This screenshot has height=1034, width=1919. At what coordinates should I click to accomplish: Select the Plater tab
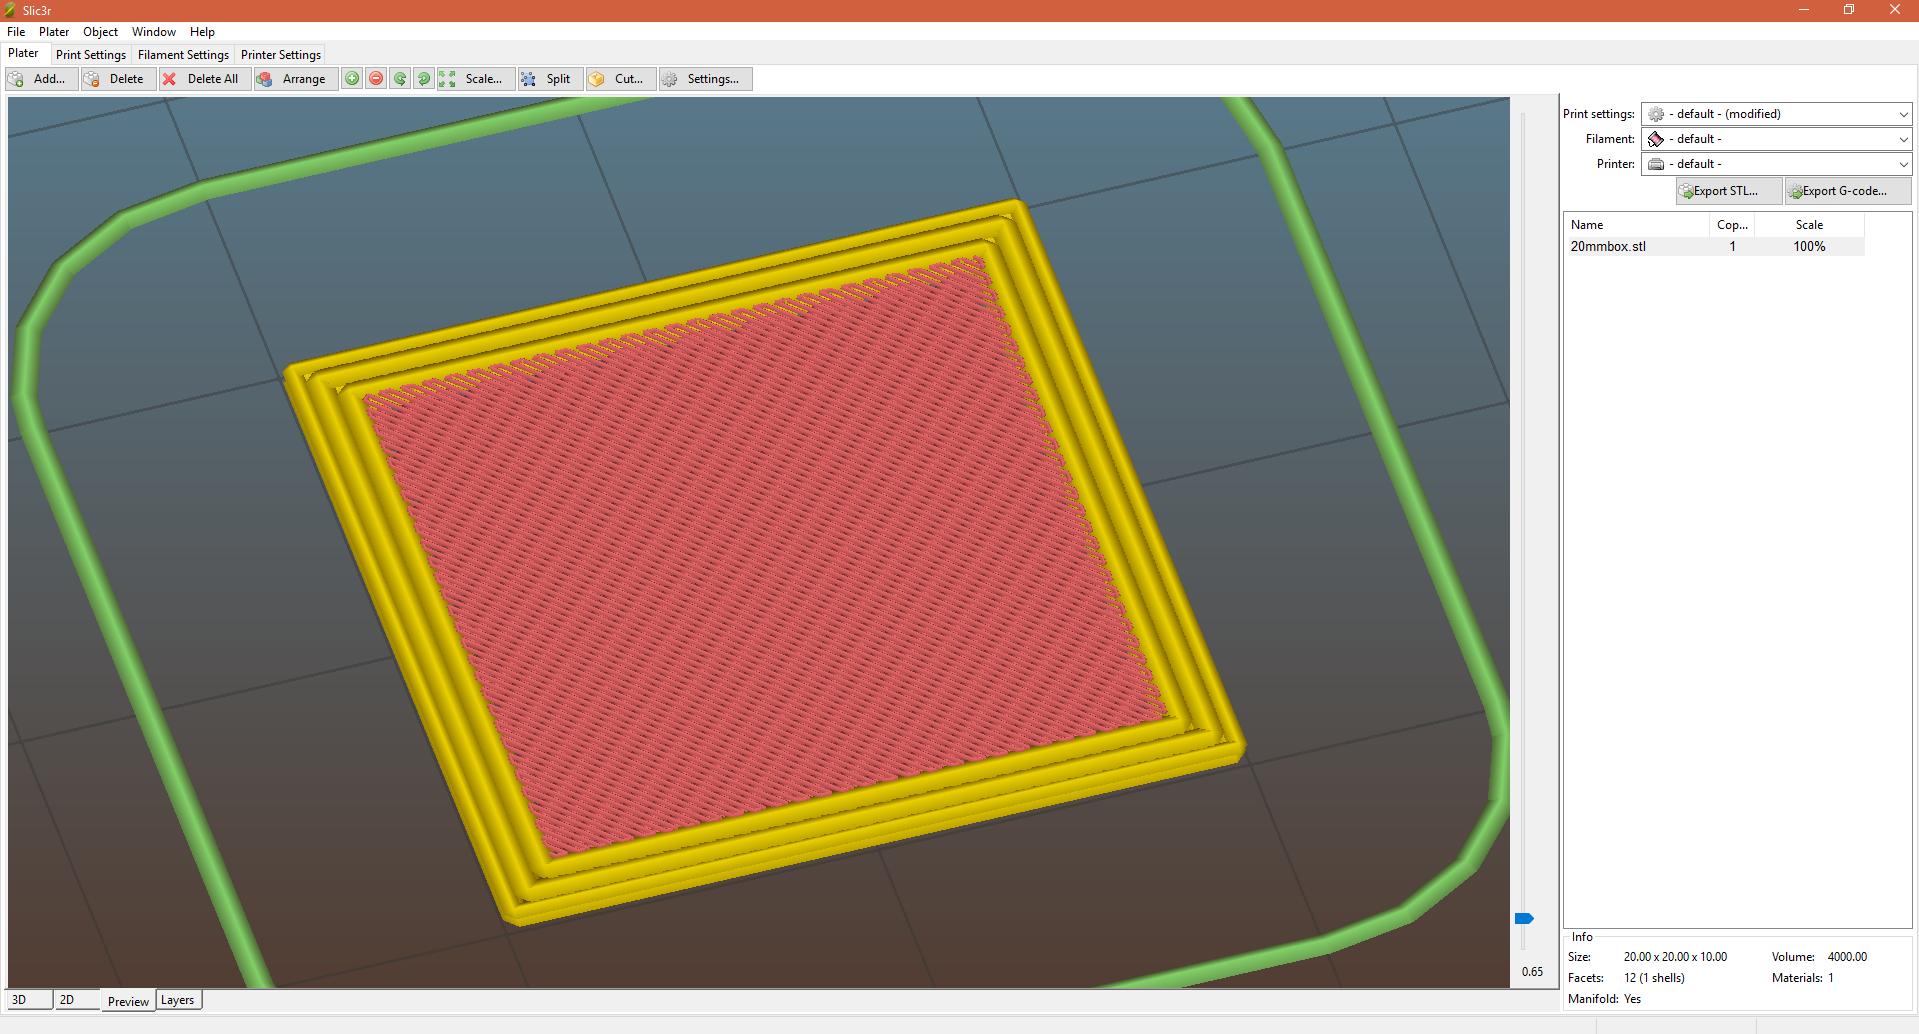point(23,53)
